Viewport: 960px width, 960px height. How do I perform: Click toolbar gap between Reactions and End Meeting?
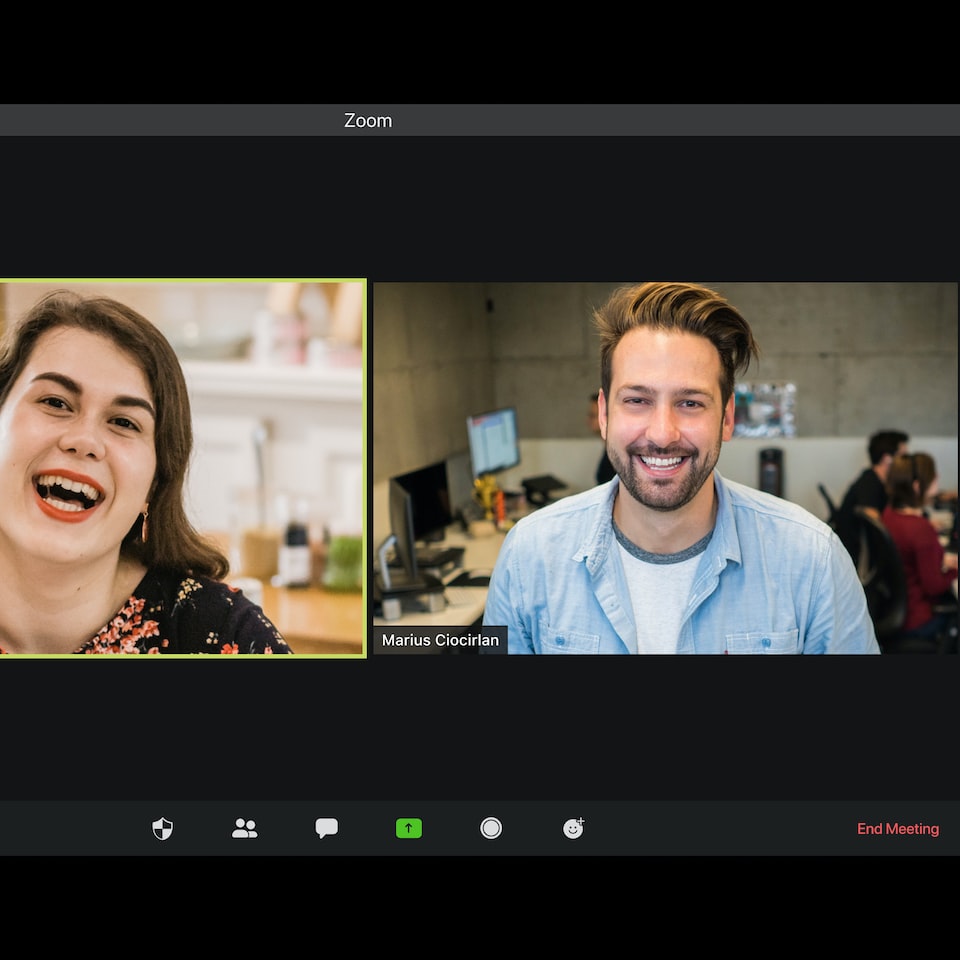715,828
